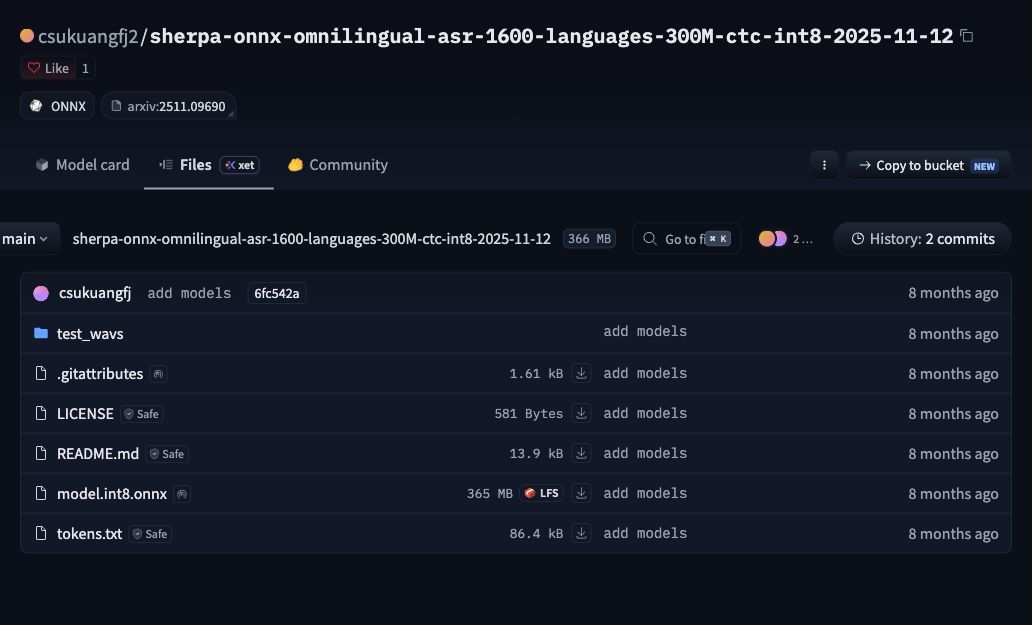Viewport: 1032px width, 625px height.
Task: Open csukuangfj committer profile
Action: click(x=95, y=293)
